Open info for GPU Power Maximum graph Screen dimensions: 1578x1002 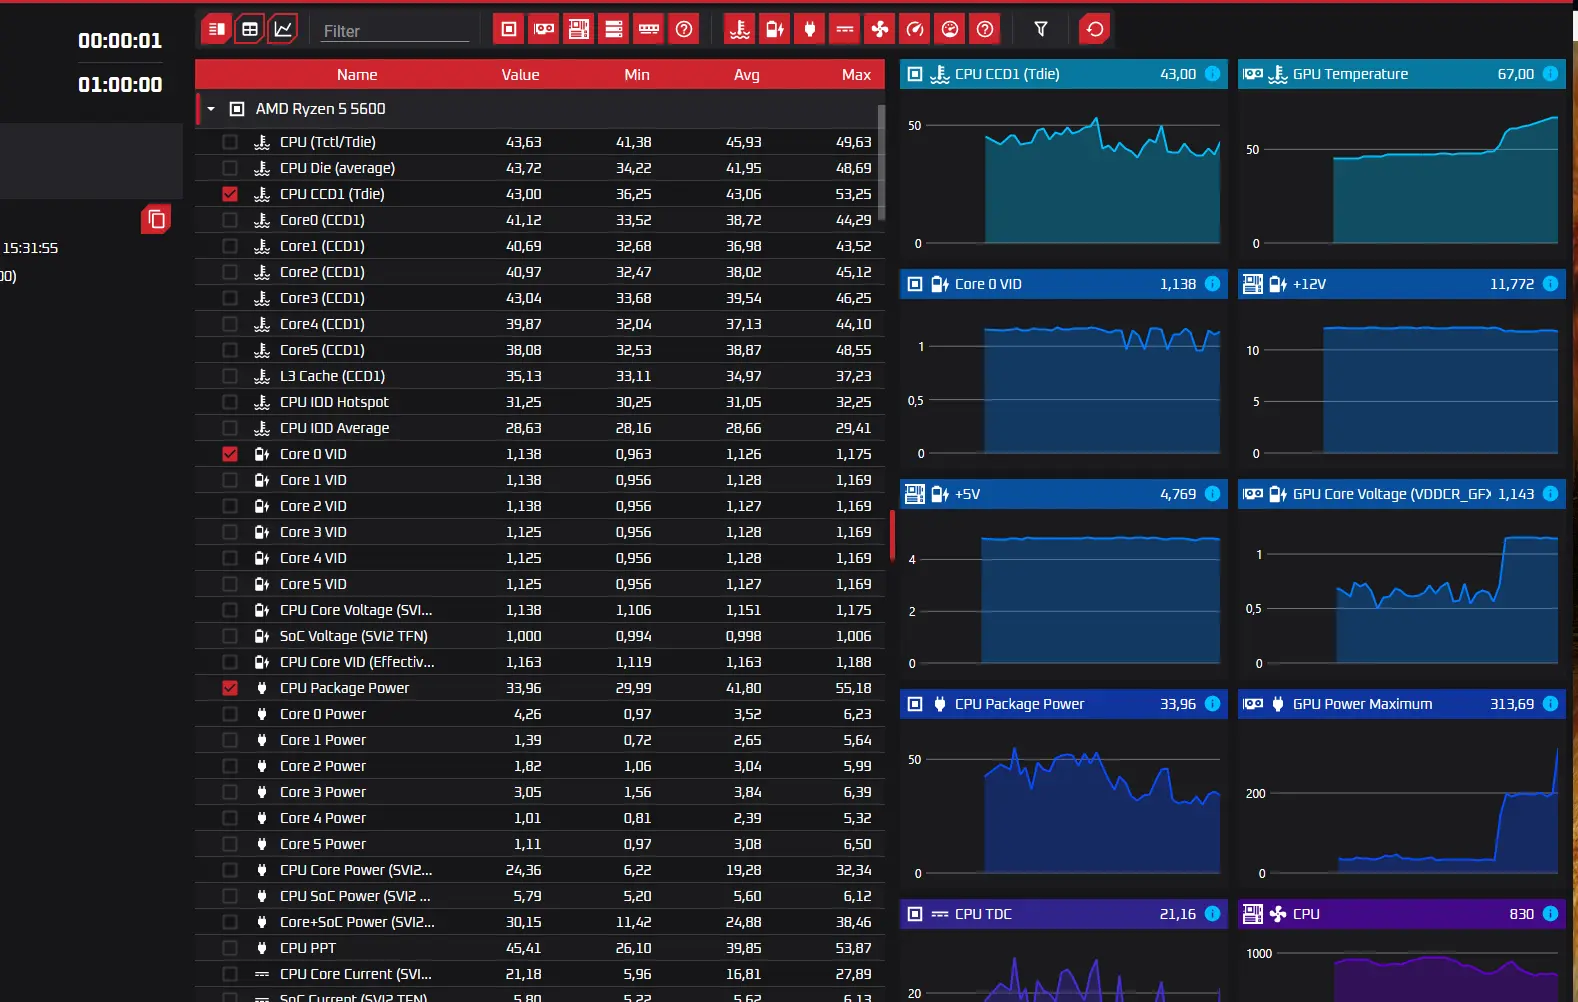coord(1550,704)
